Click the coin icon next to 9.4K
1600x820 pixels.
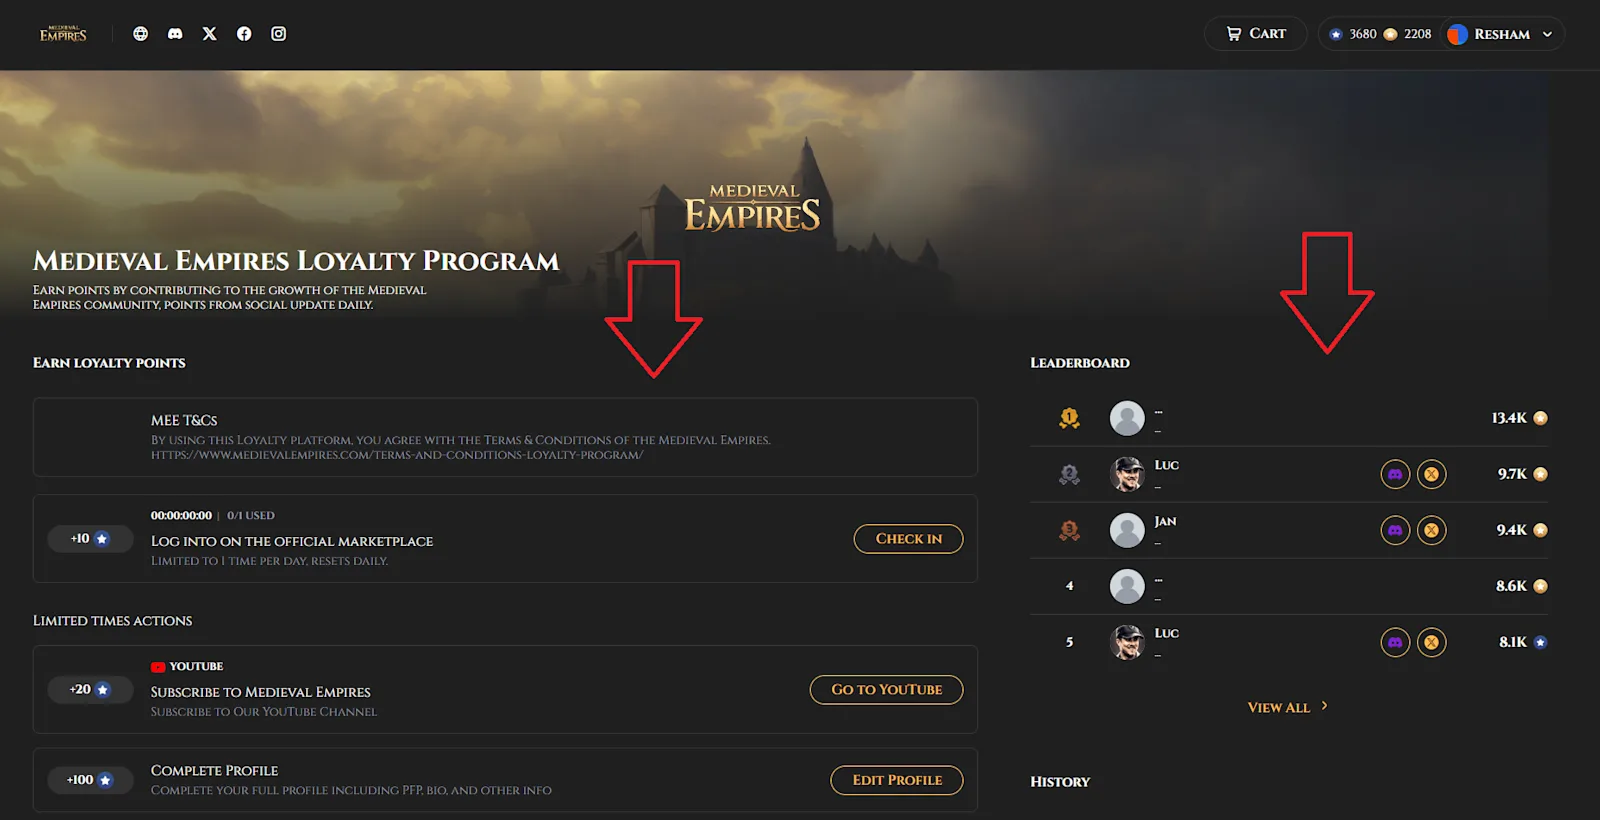[x=1541, y=530]
